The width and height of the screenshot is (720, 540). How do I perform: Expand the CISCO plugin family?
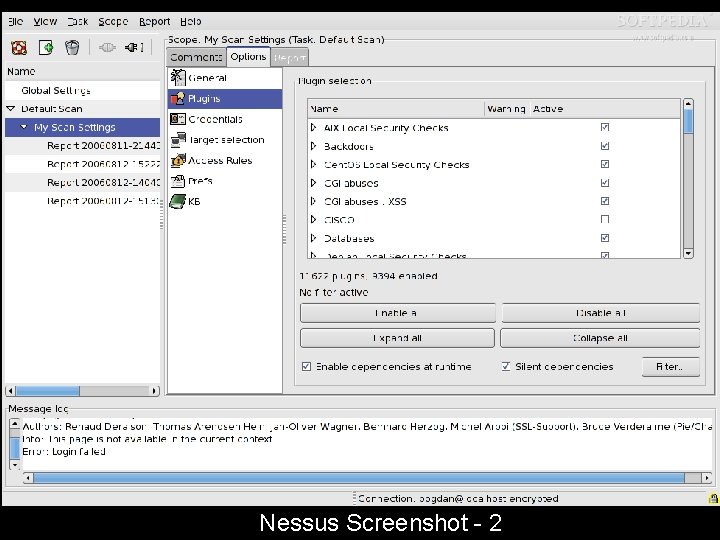(314, 219)
